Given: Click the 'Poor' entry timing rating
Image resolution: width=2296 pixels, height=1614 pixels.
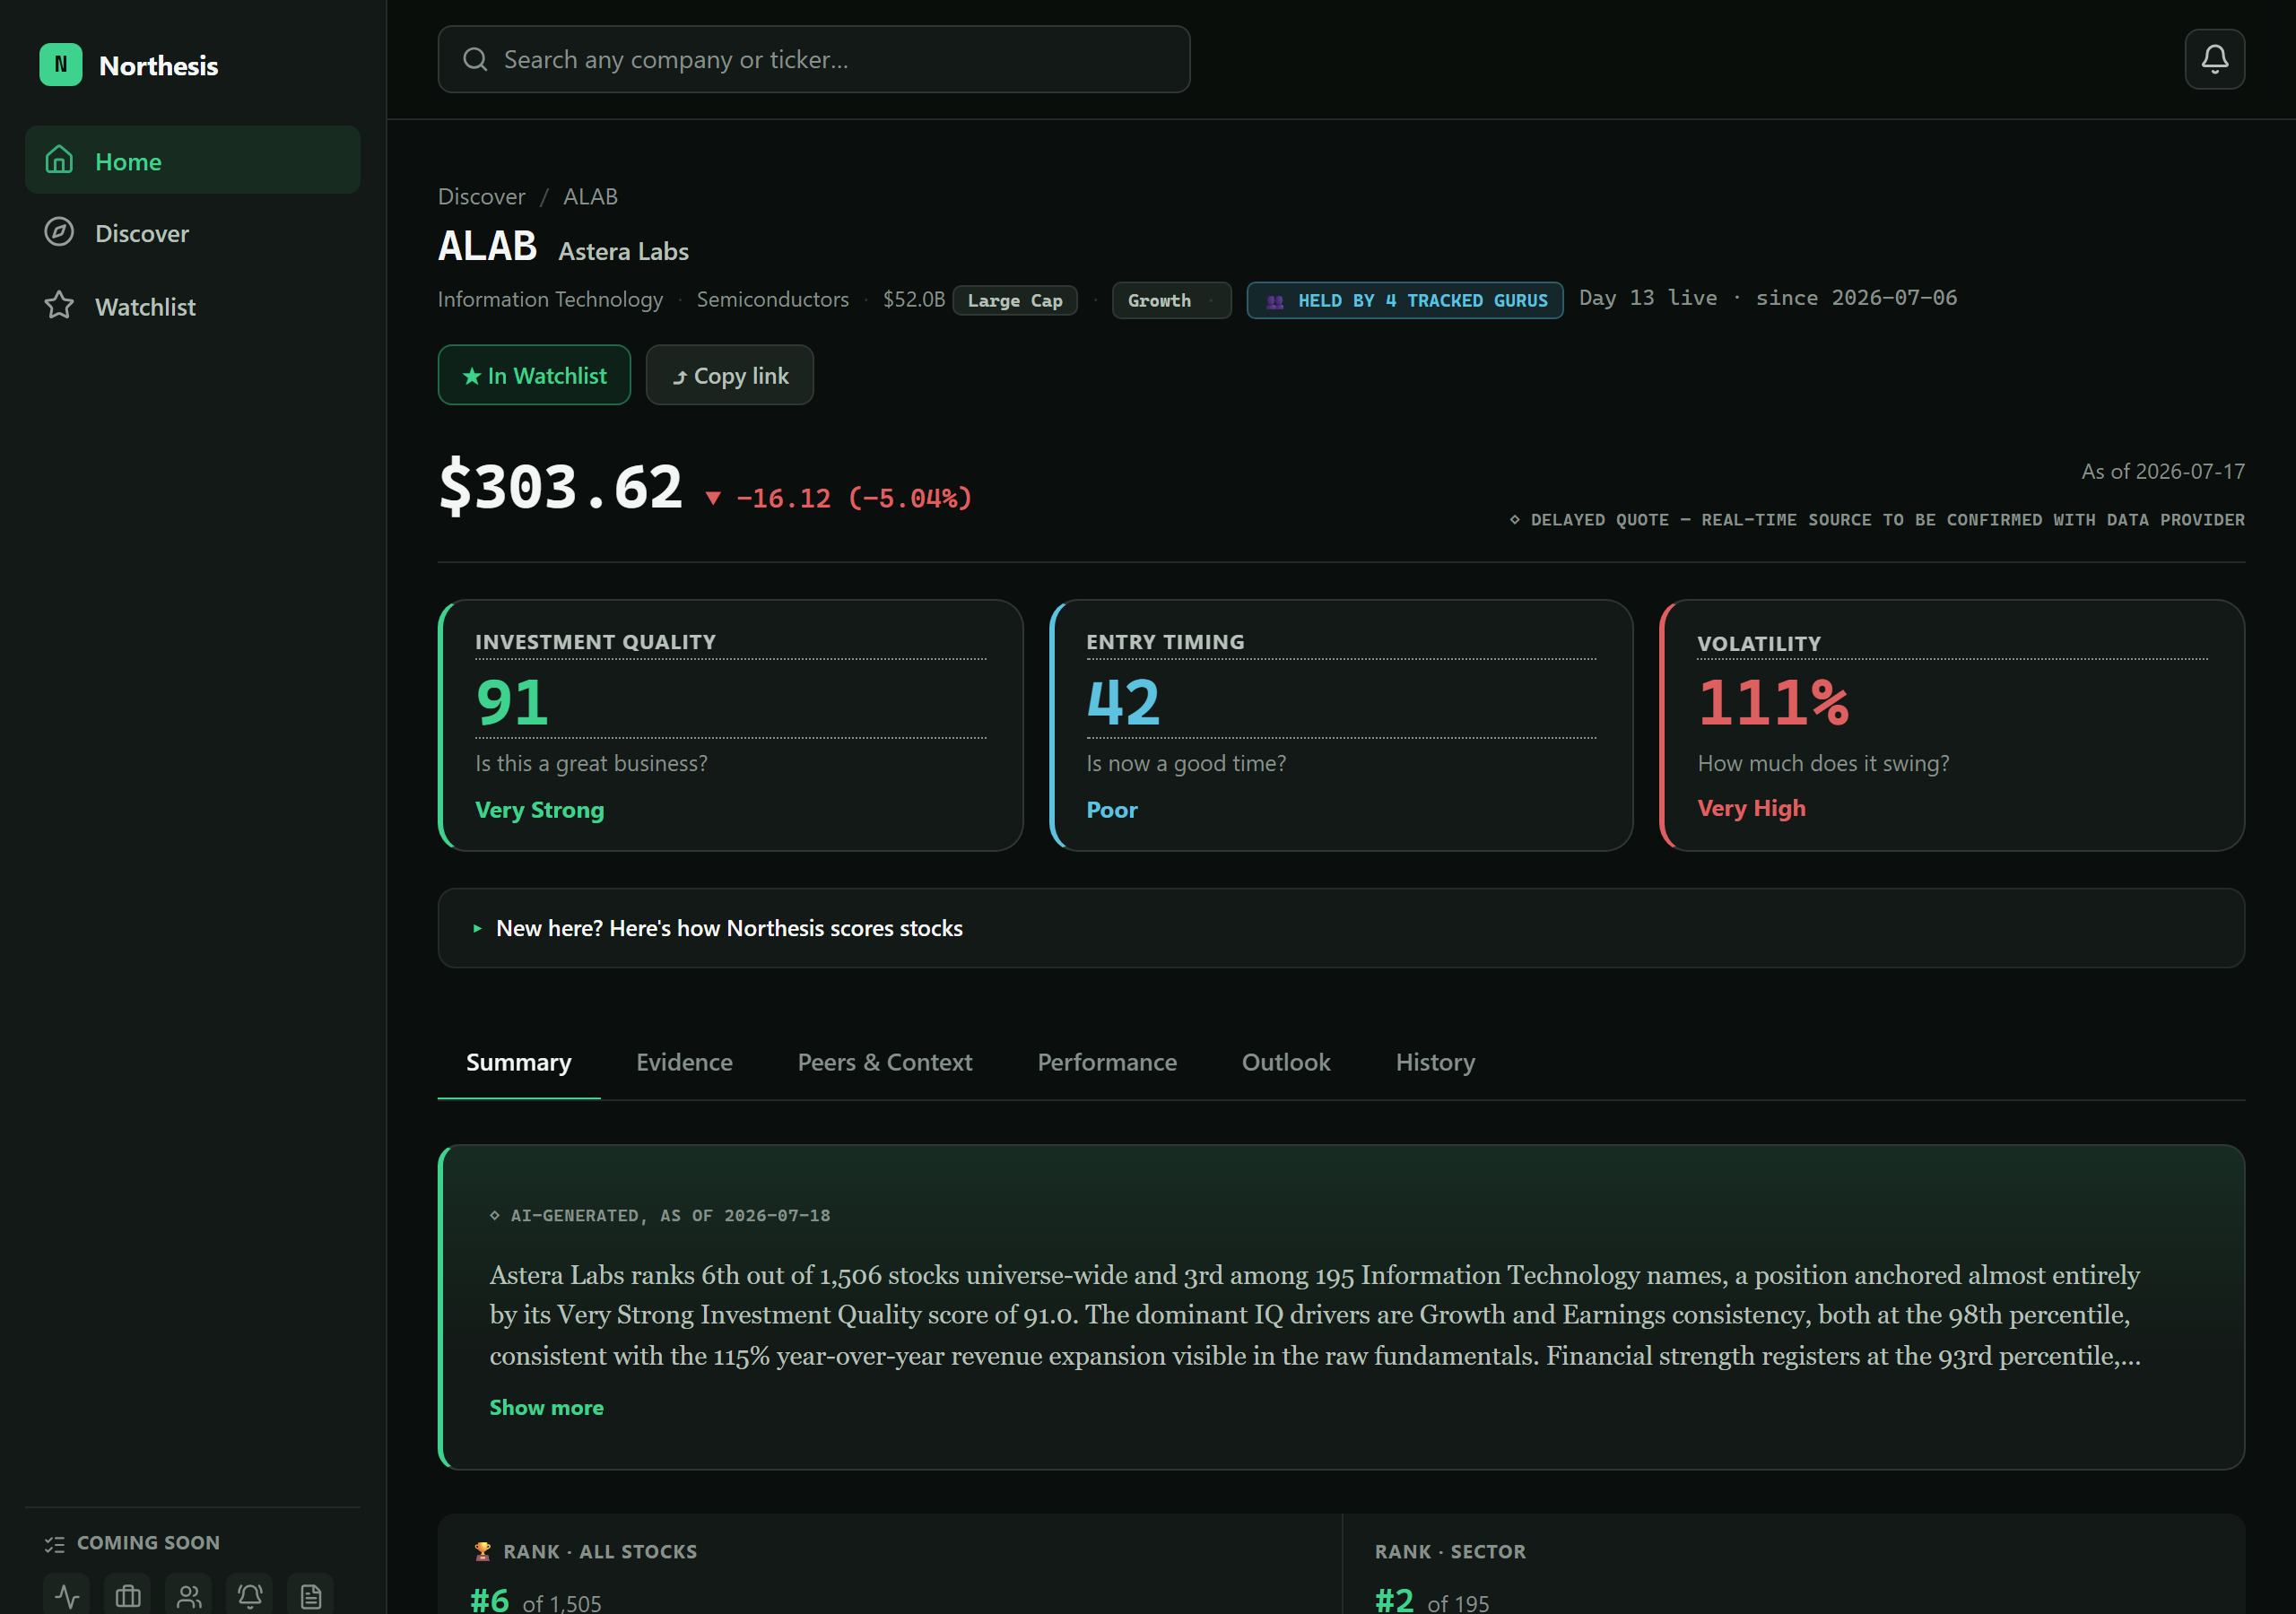Looking at the screenshot, I should (x=1112, y=810).
